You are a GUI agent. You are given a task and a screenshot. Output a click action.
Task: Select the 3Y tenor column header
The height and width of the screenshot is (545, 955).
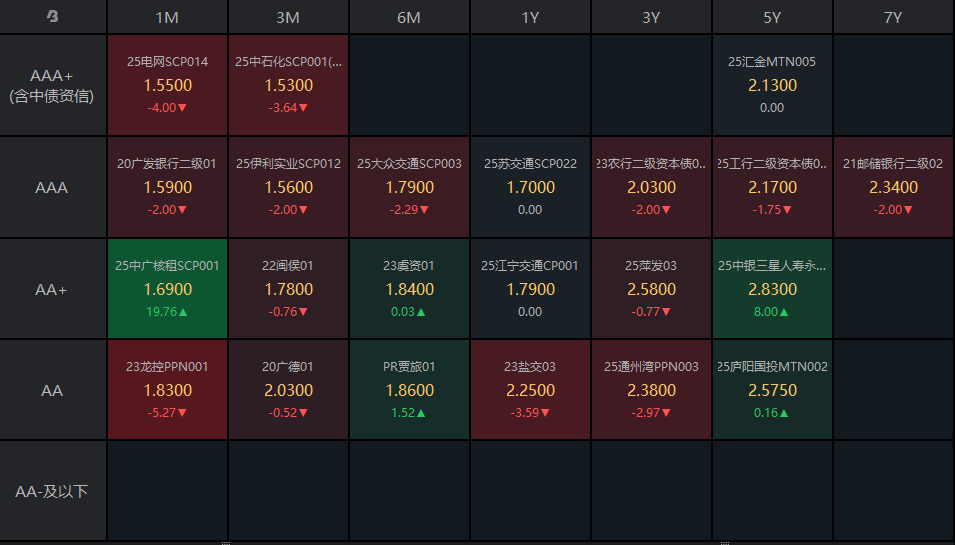point(651,17)
